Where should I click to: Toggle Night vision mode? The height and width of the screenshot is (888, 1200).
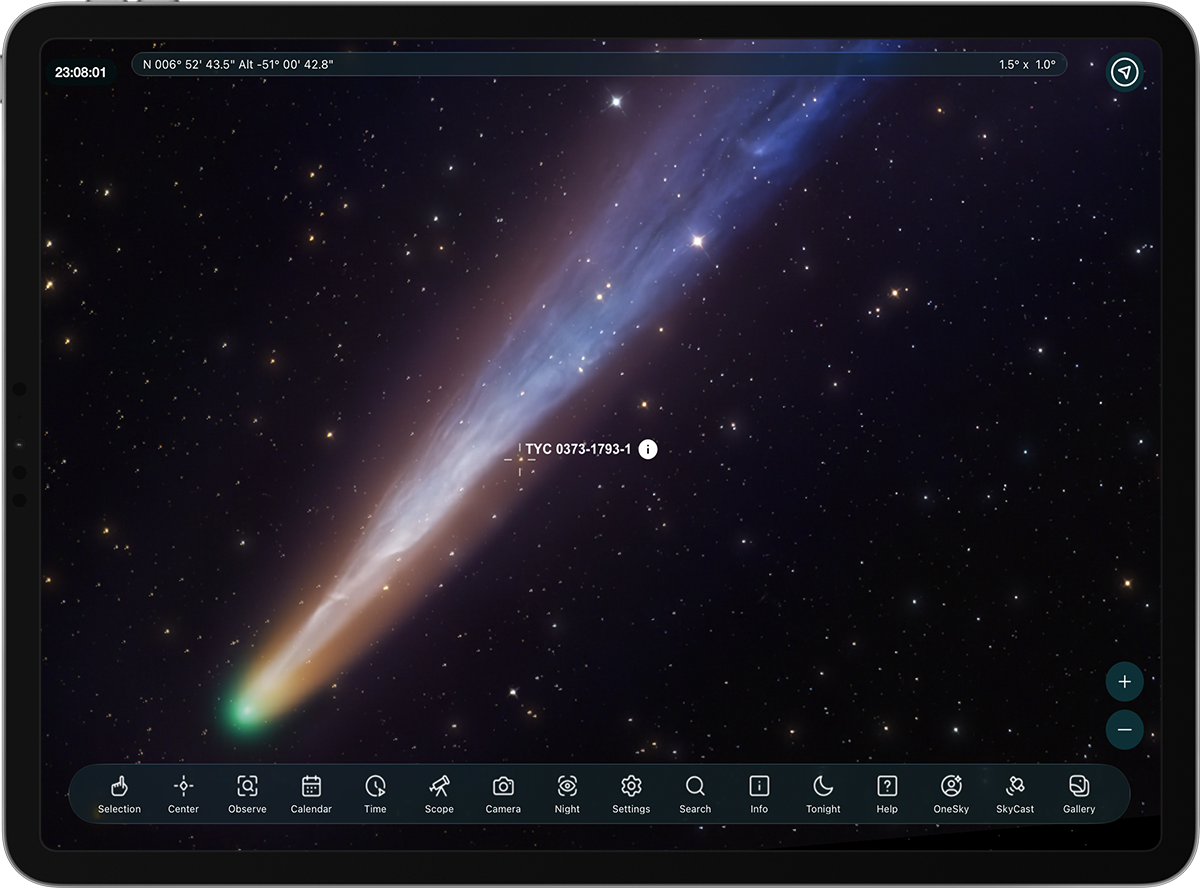pos(567,794)
